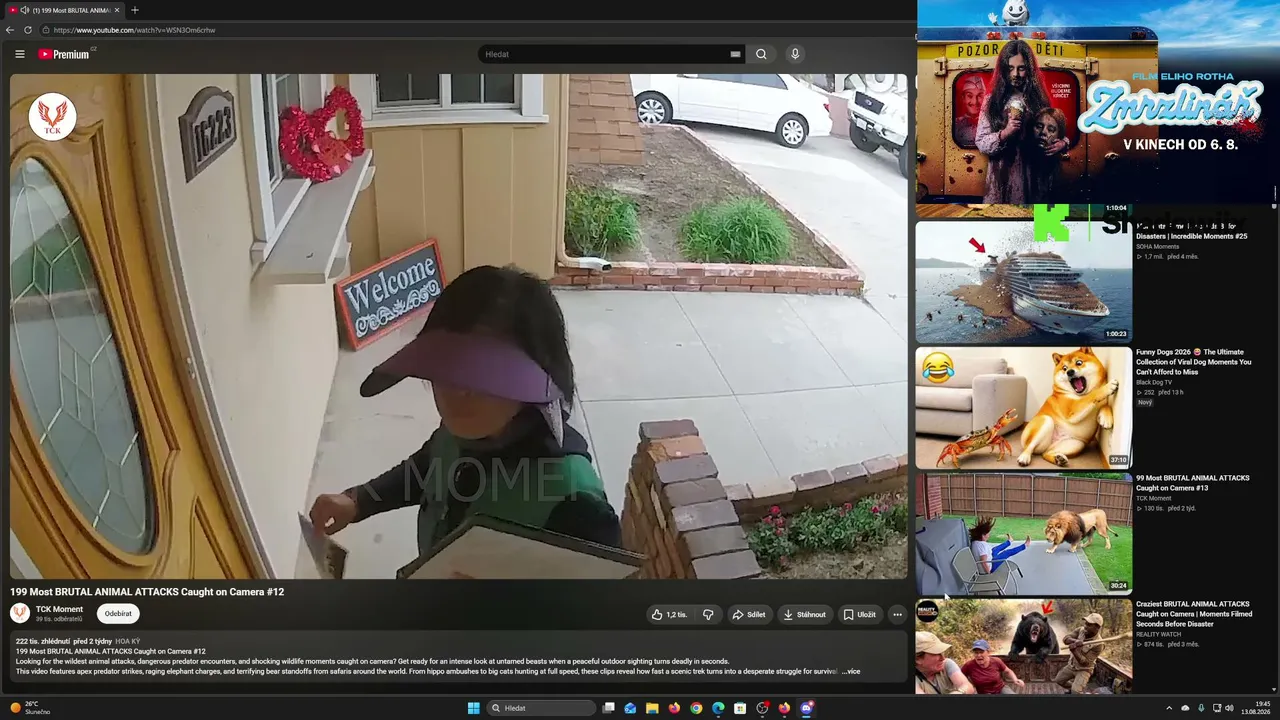This screenshot has height=720, width=1280.
Task: Open 99 Most BRUTAL ANIMAL ATTACKS #13 thumbnail
Action: (x=1024, y=534)
